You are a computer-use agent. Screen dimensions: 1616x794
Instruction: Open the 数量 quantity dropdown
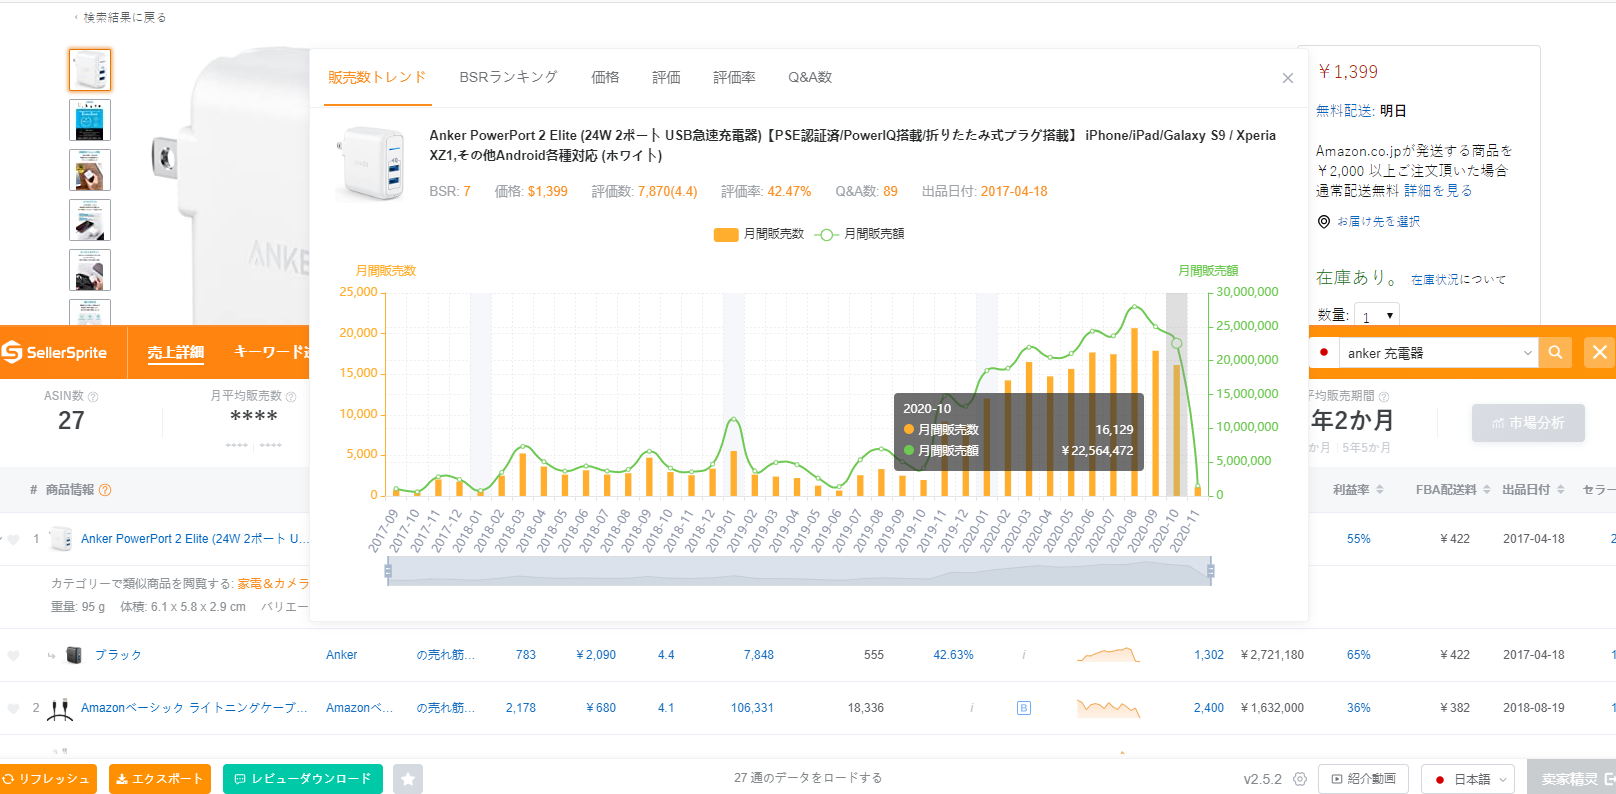click(x=1377, y=316)
